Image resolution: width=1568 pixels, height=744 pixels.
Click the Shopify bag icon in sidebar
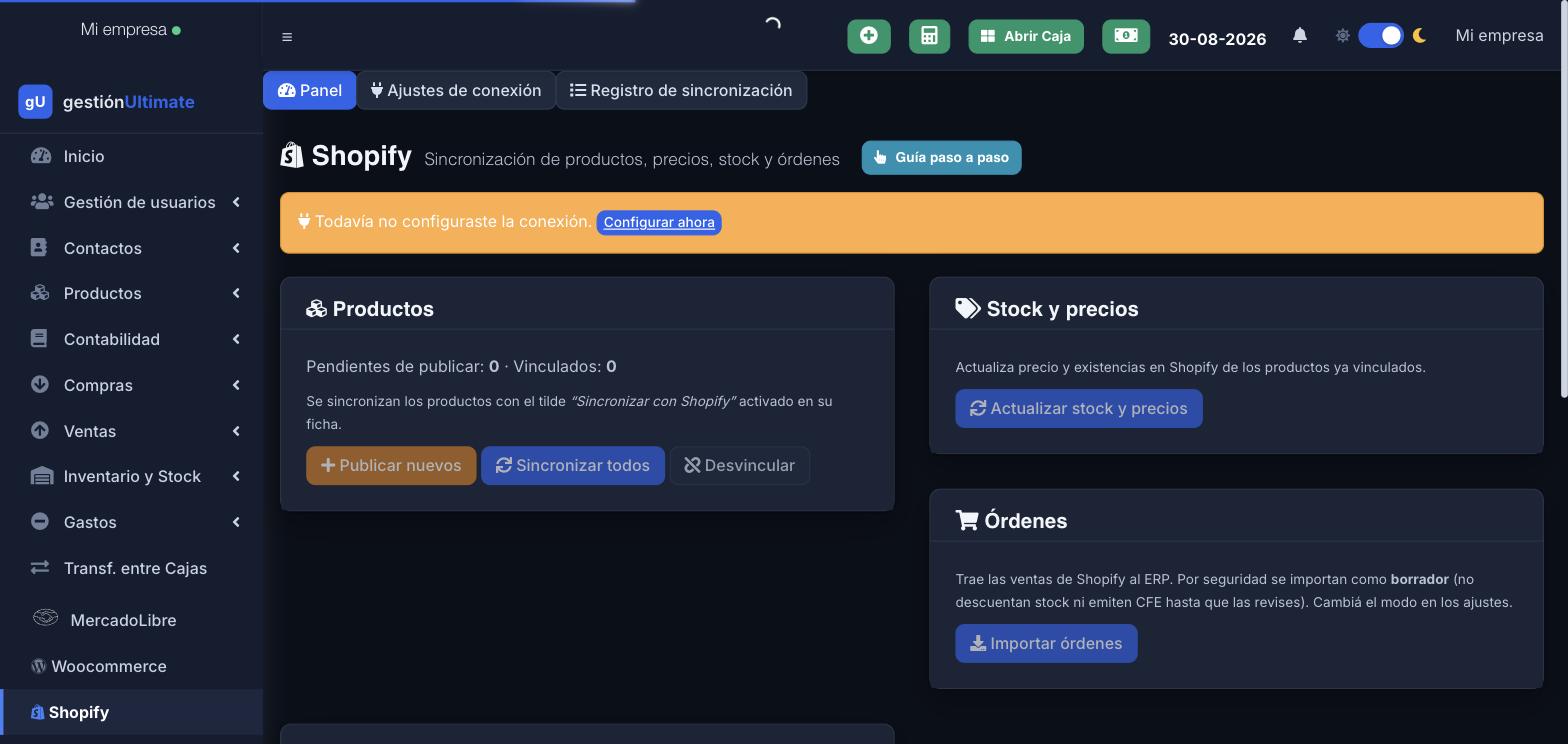pos(37,712)
